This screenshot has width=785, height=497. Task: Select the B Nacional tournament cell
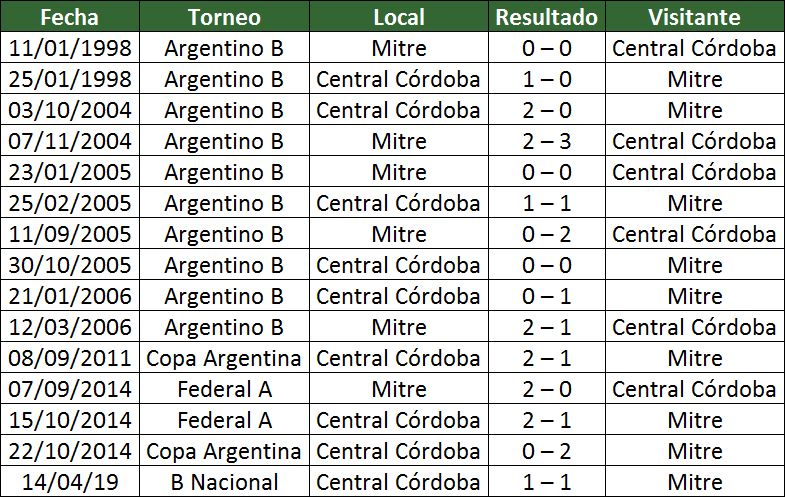pyautogui.click(x=223, y=482)
